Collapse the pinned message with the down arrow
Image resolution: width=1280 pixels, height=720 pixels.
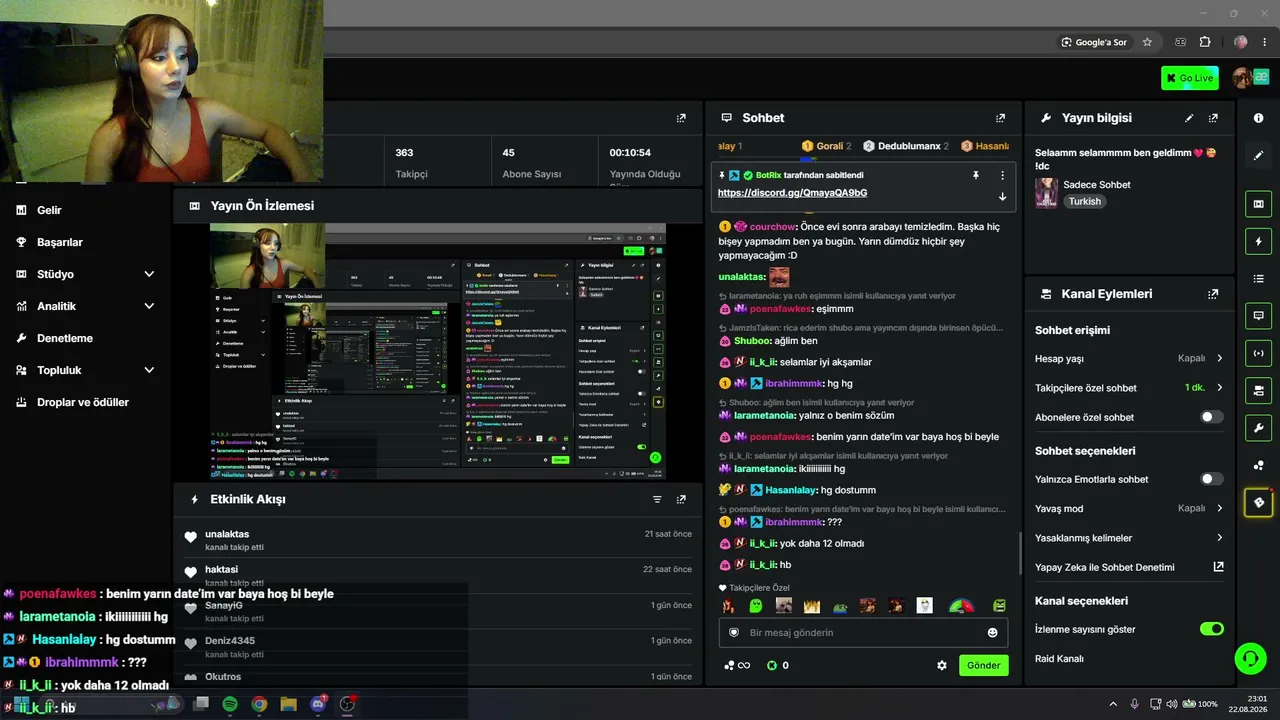coord(1002,196)
